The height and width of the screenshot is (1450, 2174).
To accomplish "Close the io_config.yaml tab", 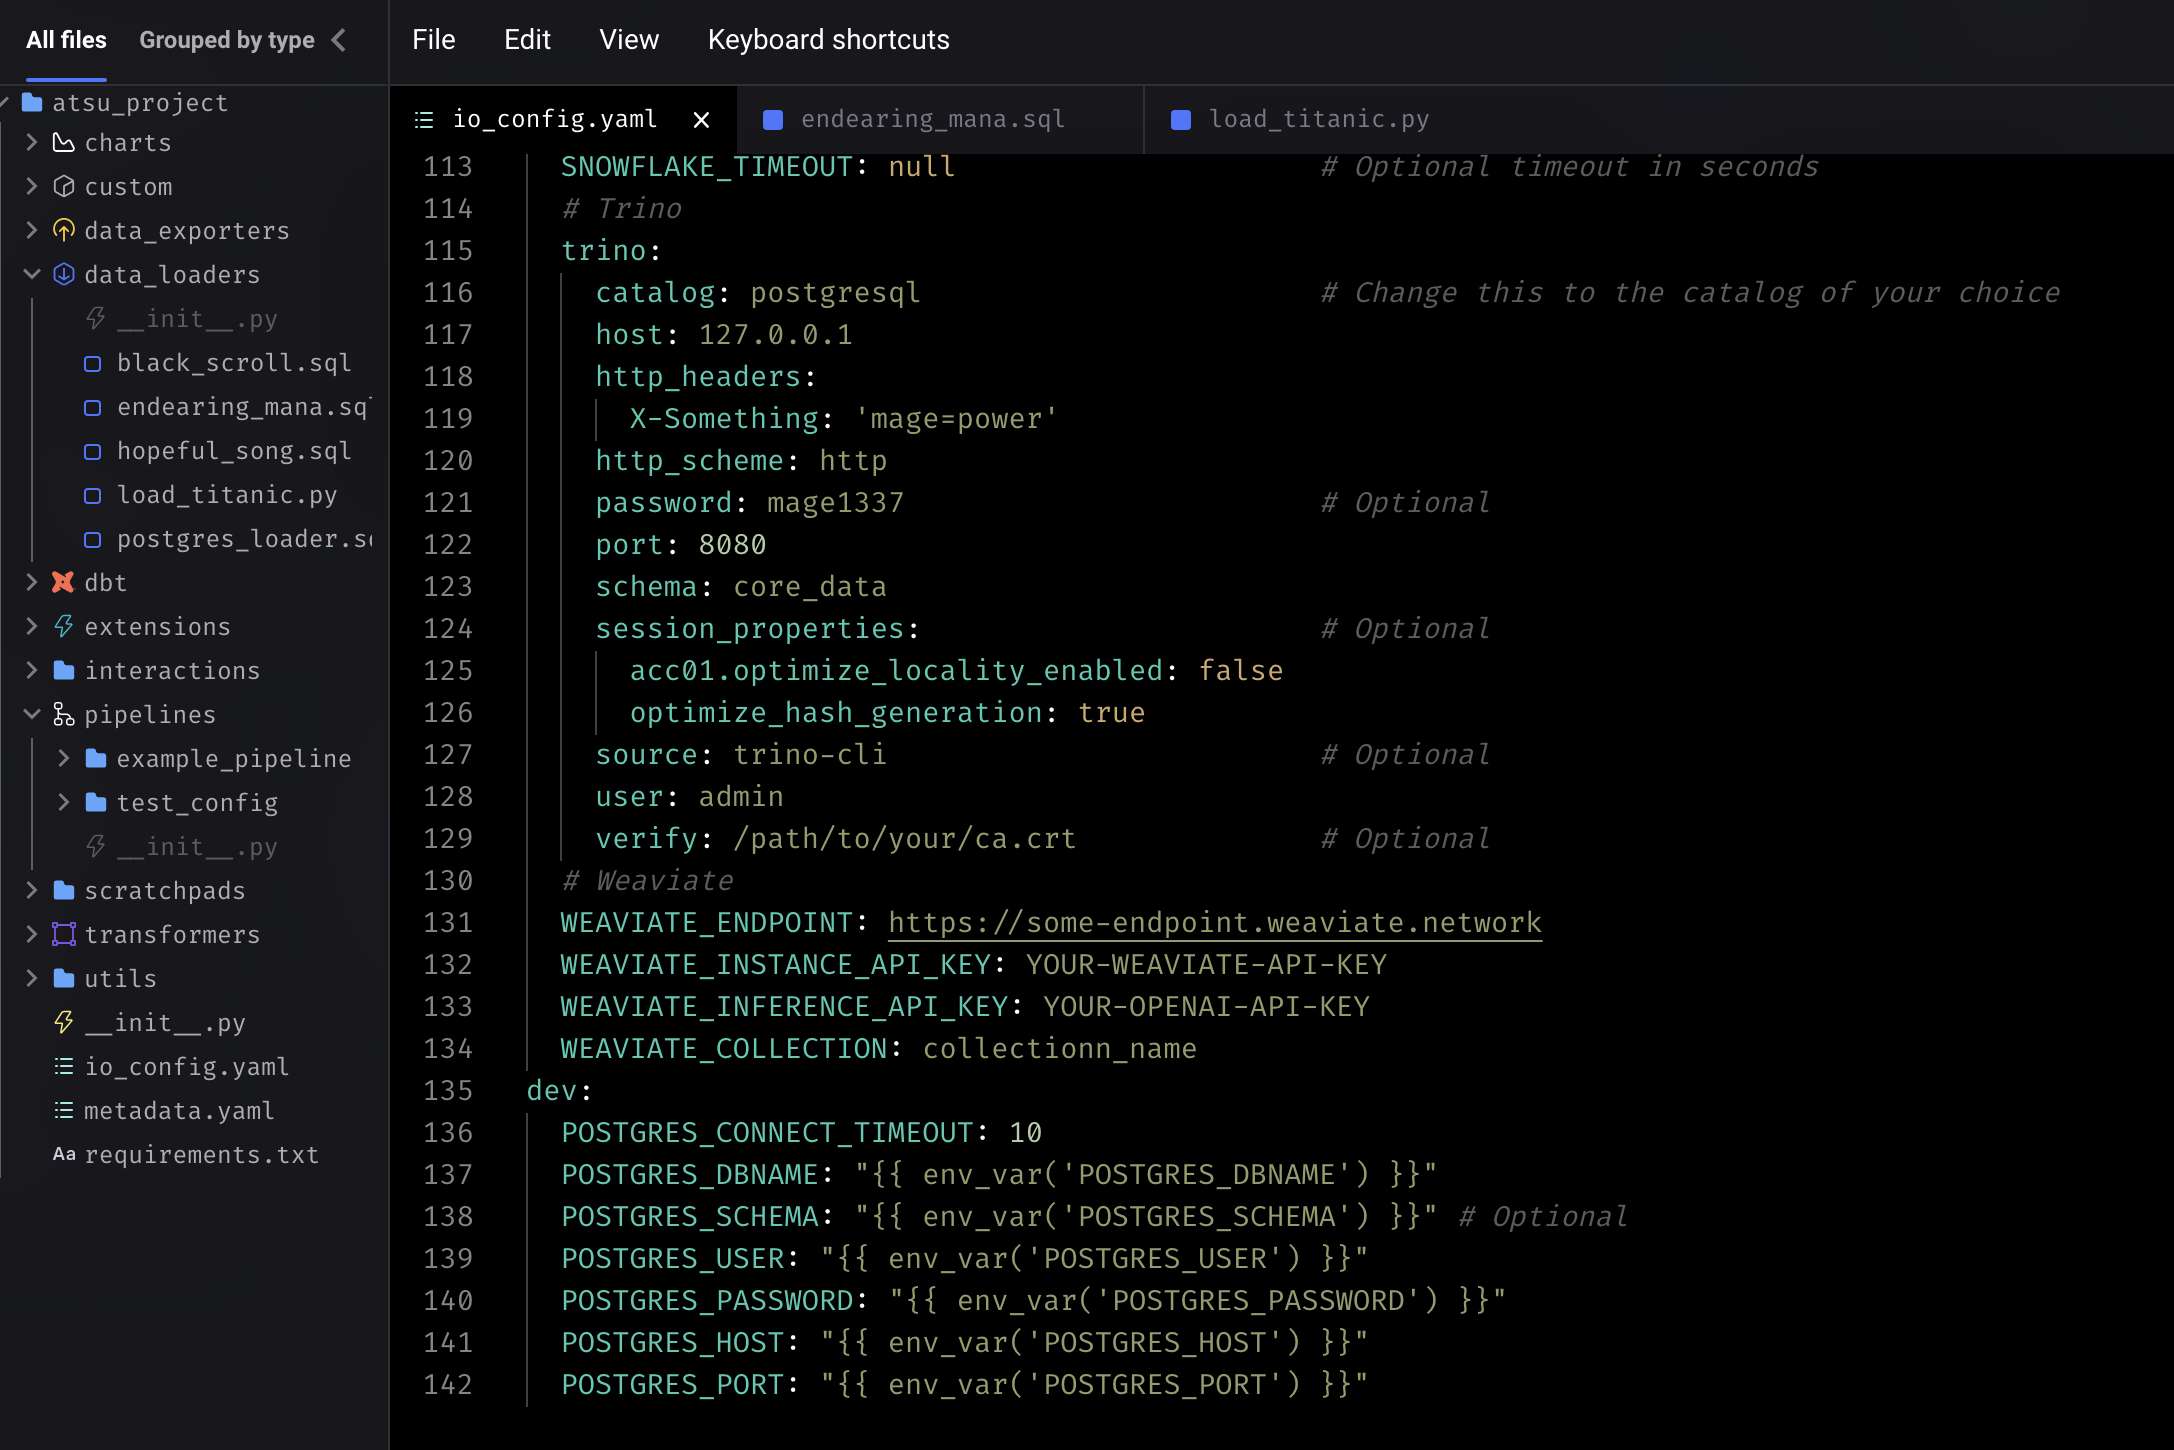I will coord(702,120).
